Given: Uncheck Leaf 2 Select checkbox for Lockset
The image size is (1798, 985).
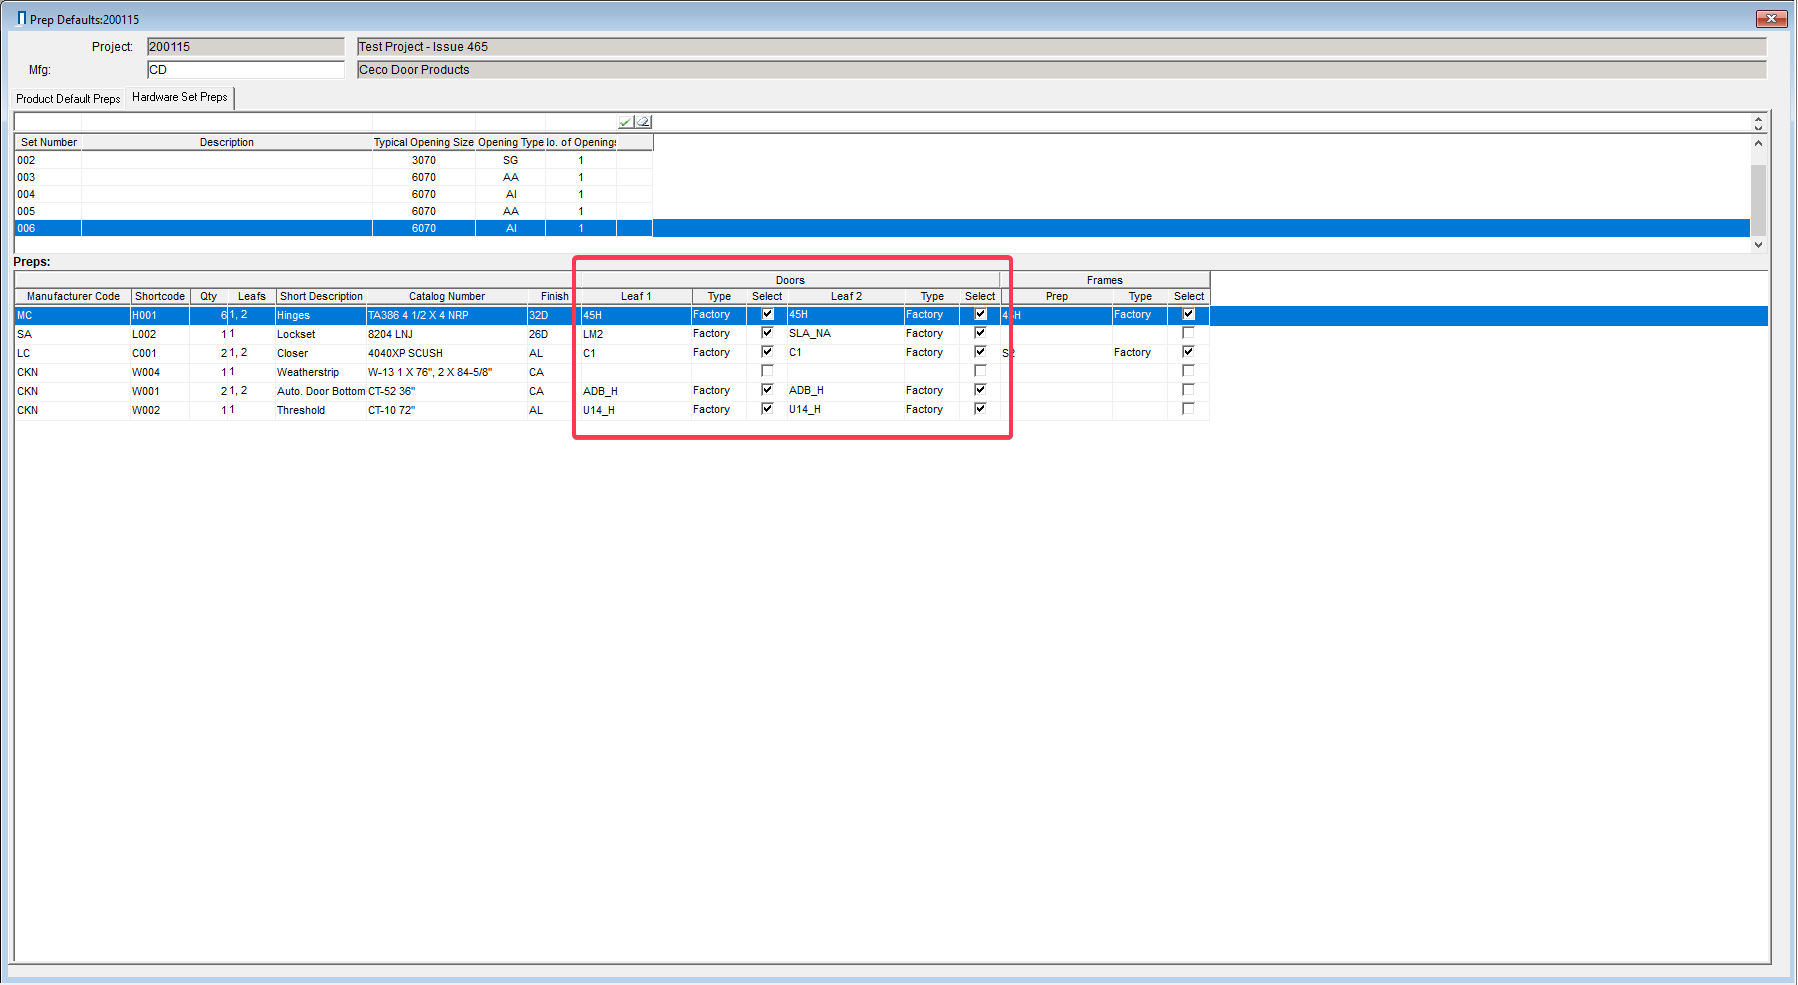Looking at the screenshot, I should pos(980,333).
